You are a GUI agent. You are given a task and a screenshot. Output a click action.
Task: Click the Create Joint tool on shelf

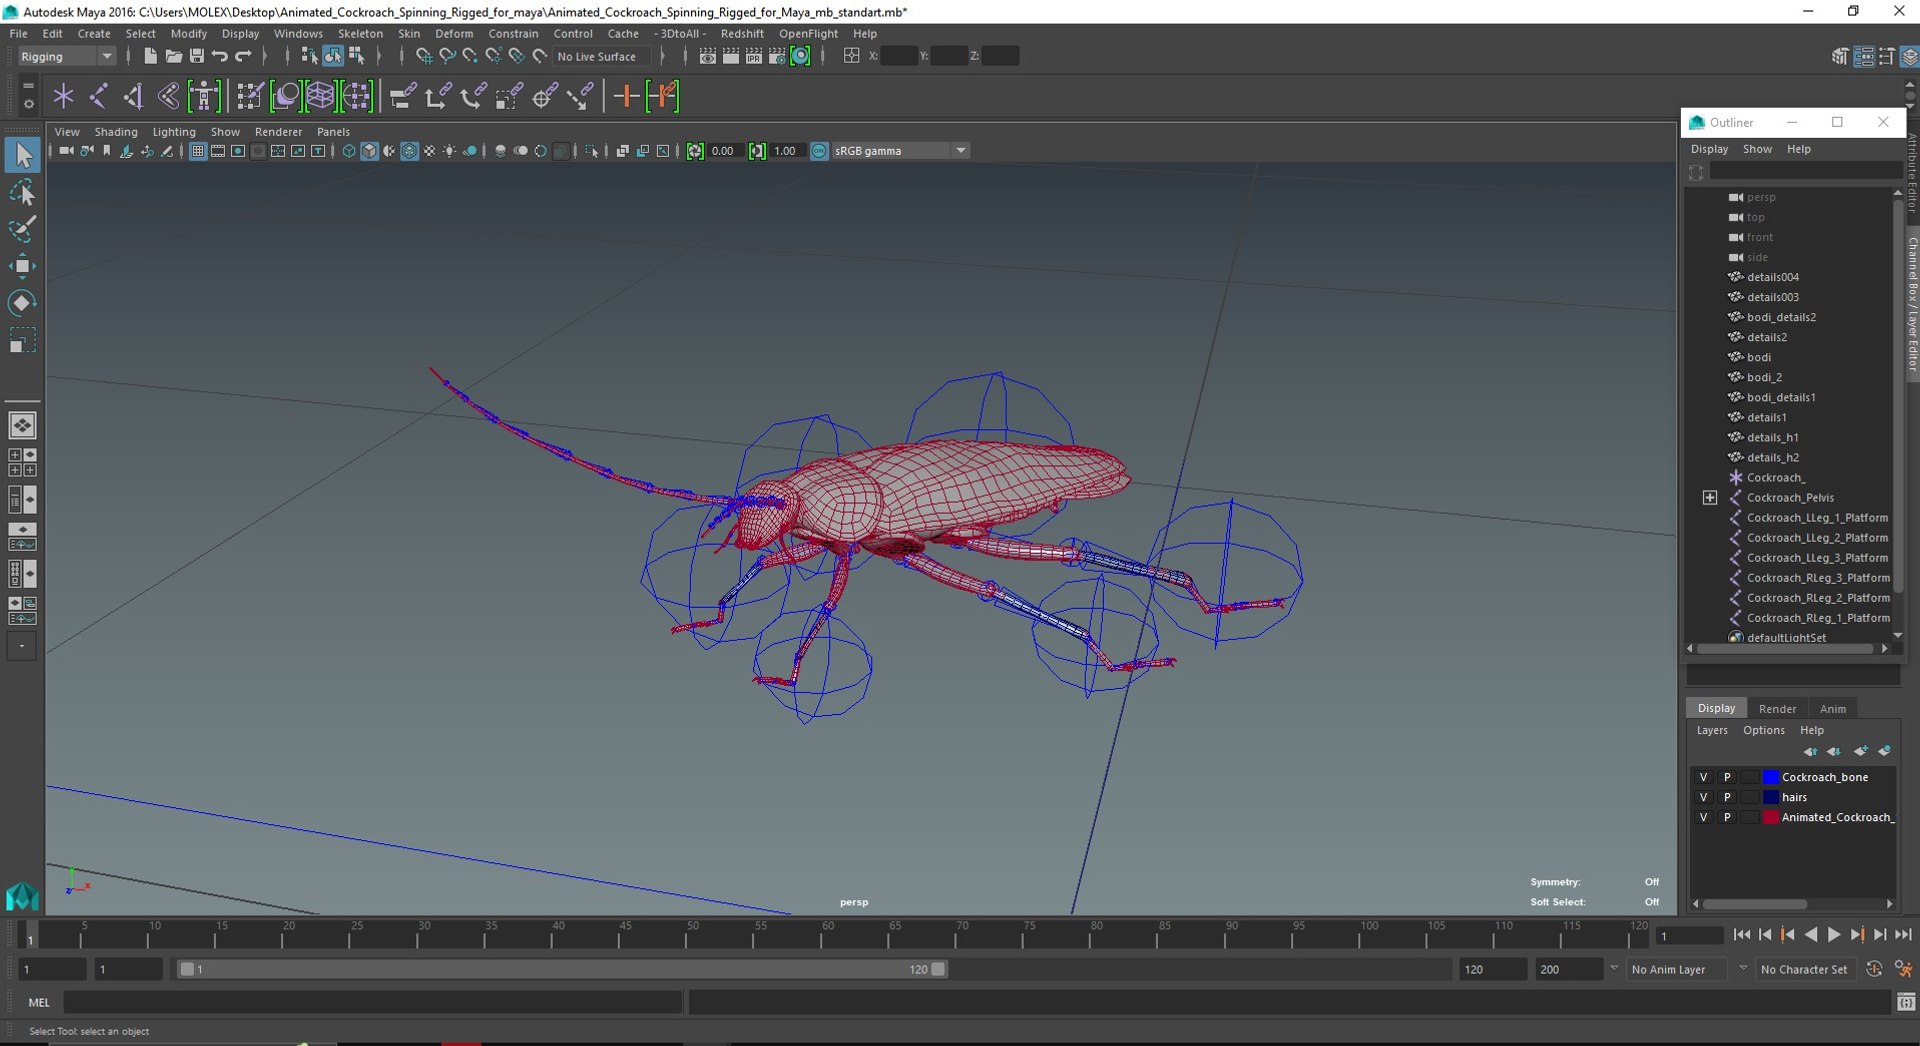(98, 96)
